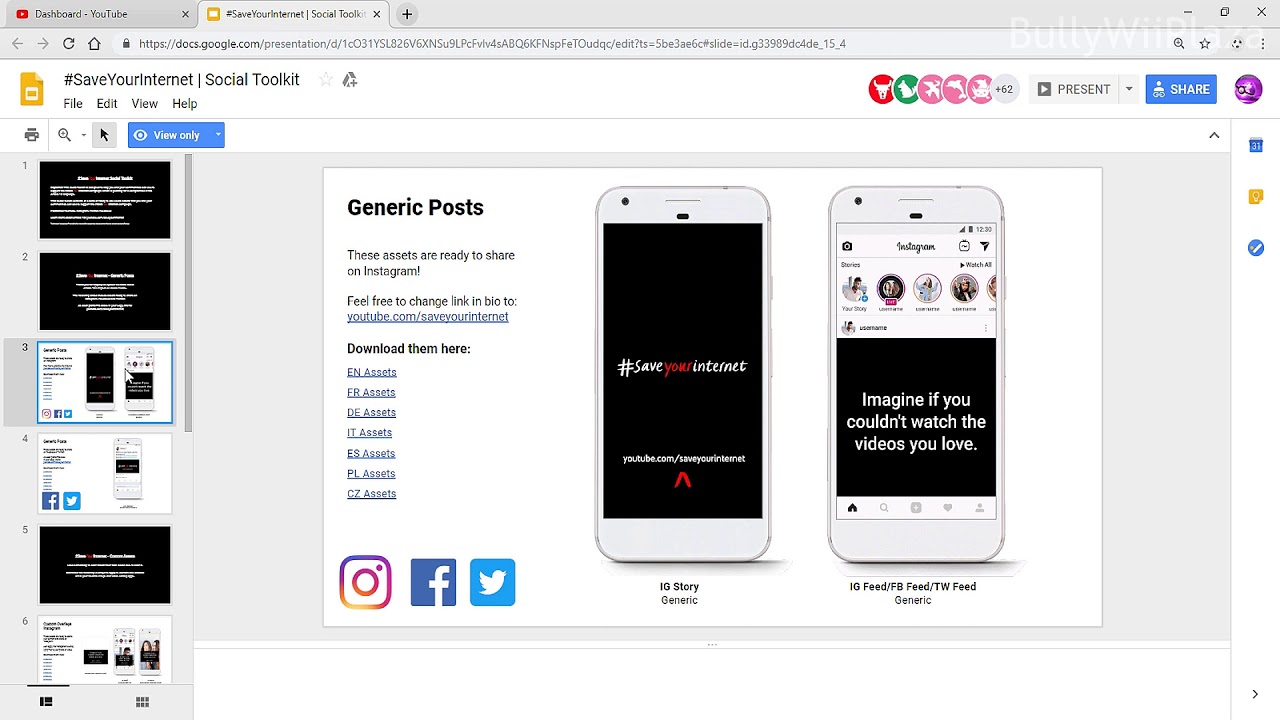
Task: Select slide 6 thumbnail
Action: pos(105,650)
